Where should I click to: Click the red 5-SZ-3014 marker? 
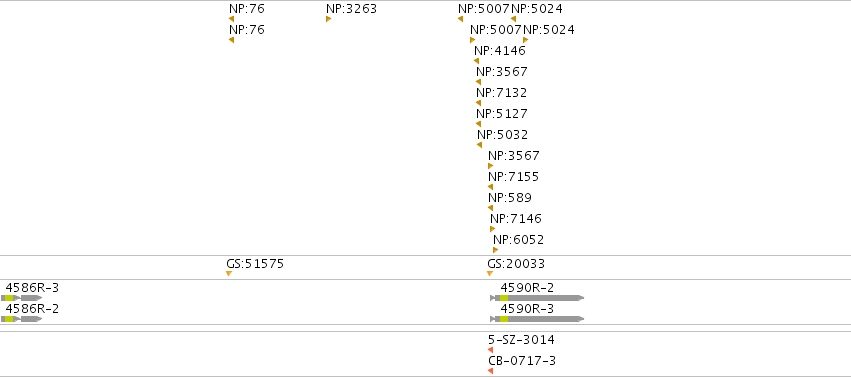click(490, 350)
